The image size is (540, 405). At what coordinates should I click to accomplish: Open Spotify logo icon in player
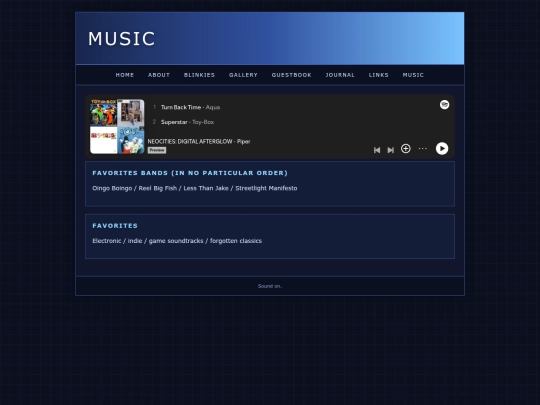[x=444, y=104]
